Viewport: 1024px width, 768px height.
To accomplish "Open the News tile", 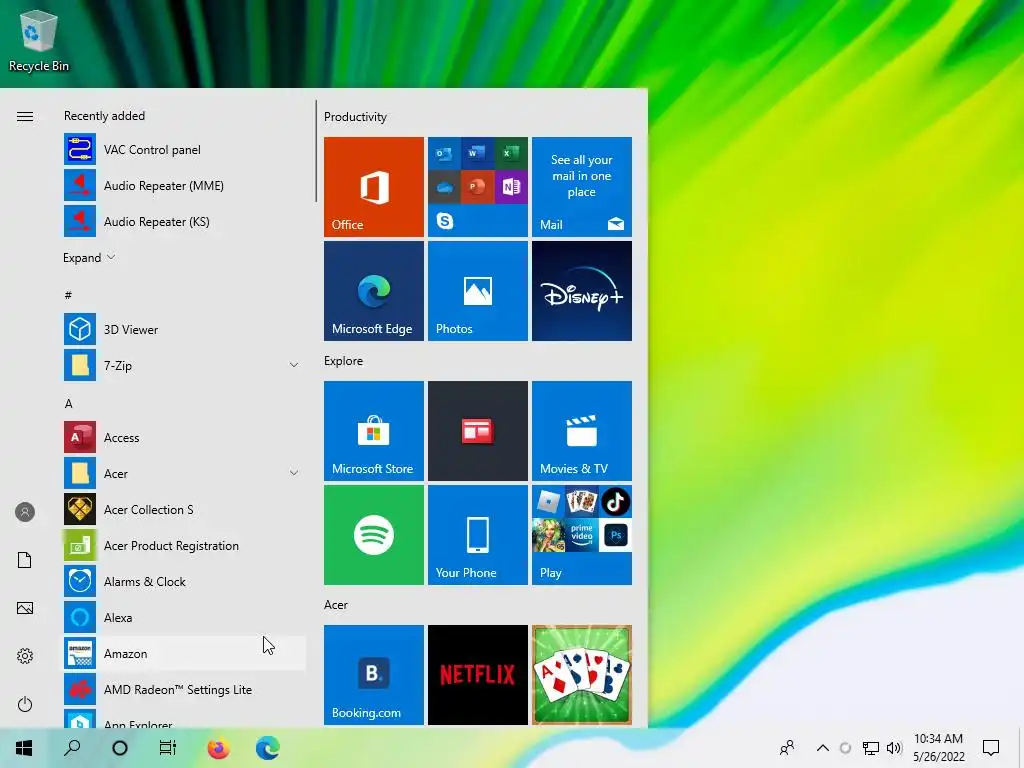I will pyautogui.click(x=478, y=431).
